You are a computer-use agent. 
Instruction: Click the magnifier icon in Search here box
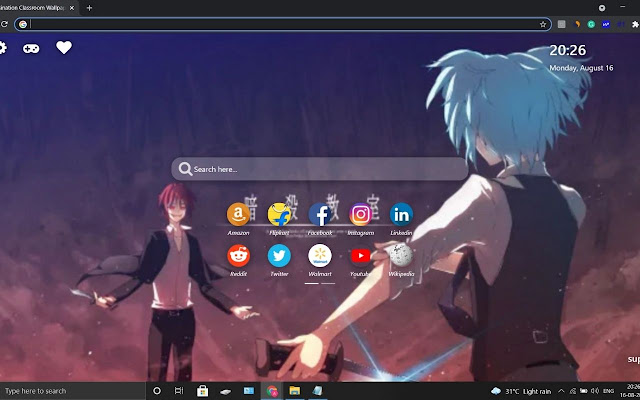pos(185,169)
